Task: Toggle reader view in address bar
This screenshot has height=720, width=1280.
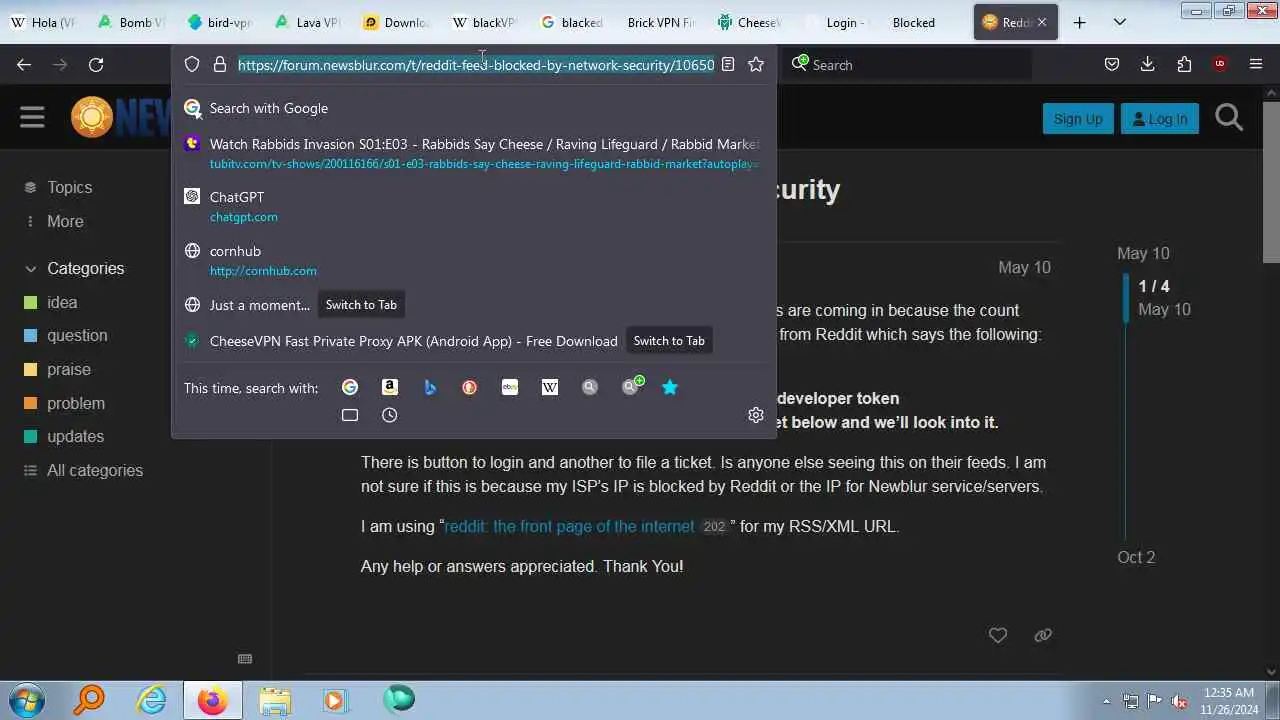Action: click(728, 64)
